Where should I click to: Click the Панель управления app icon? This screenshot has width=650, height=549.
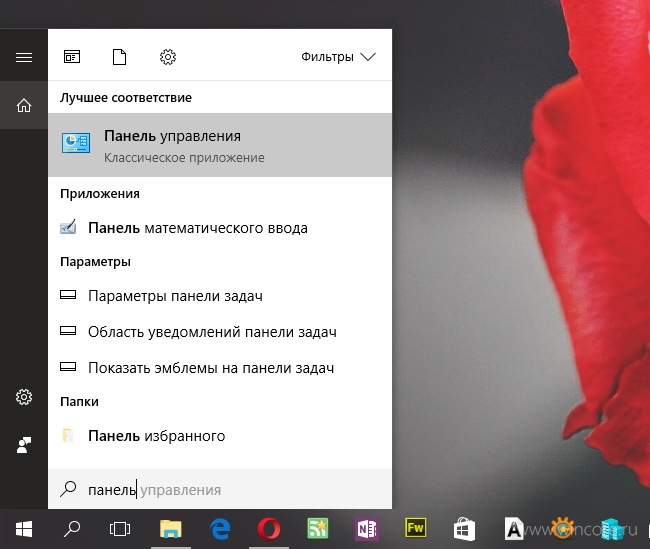[76, 143]
